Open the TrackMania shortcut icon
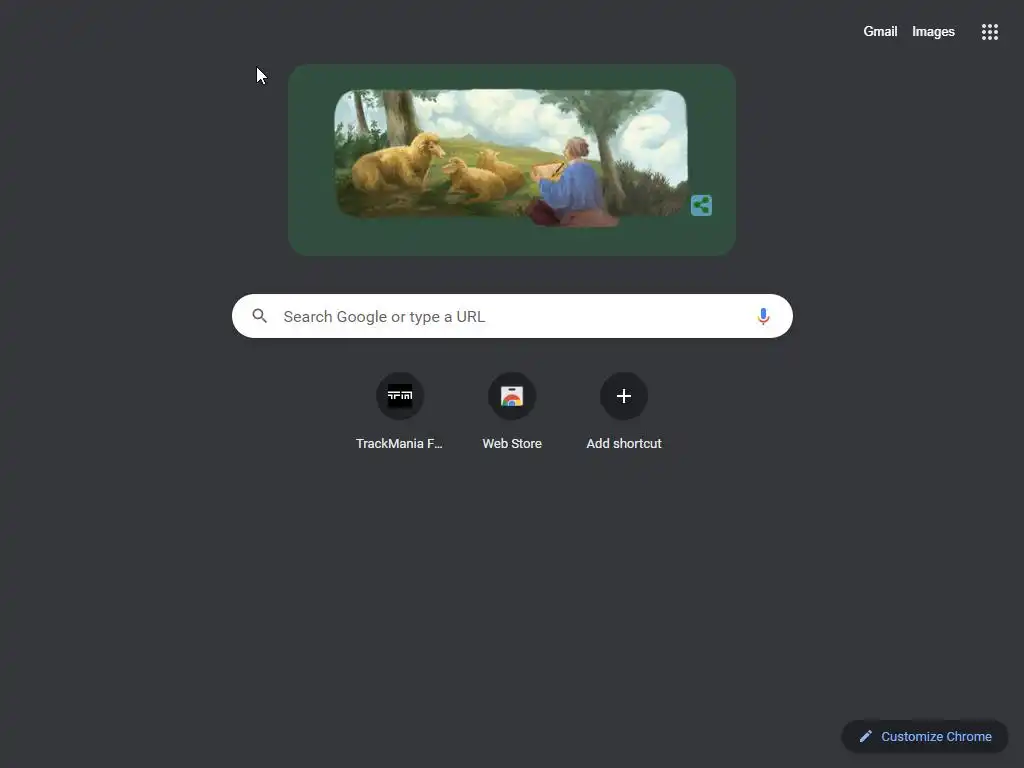 tap(400, 396)
